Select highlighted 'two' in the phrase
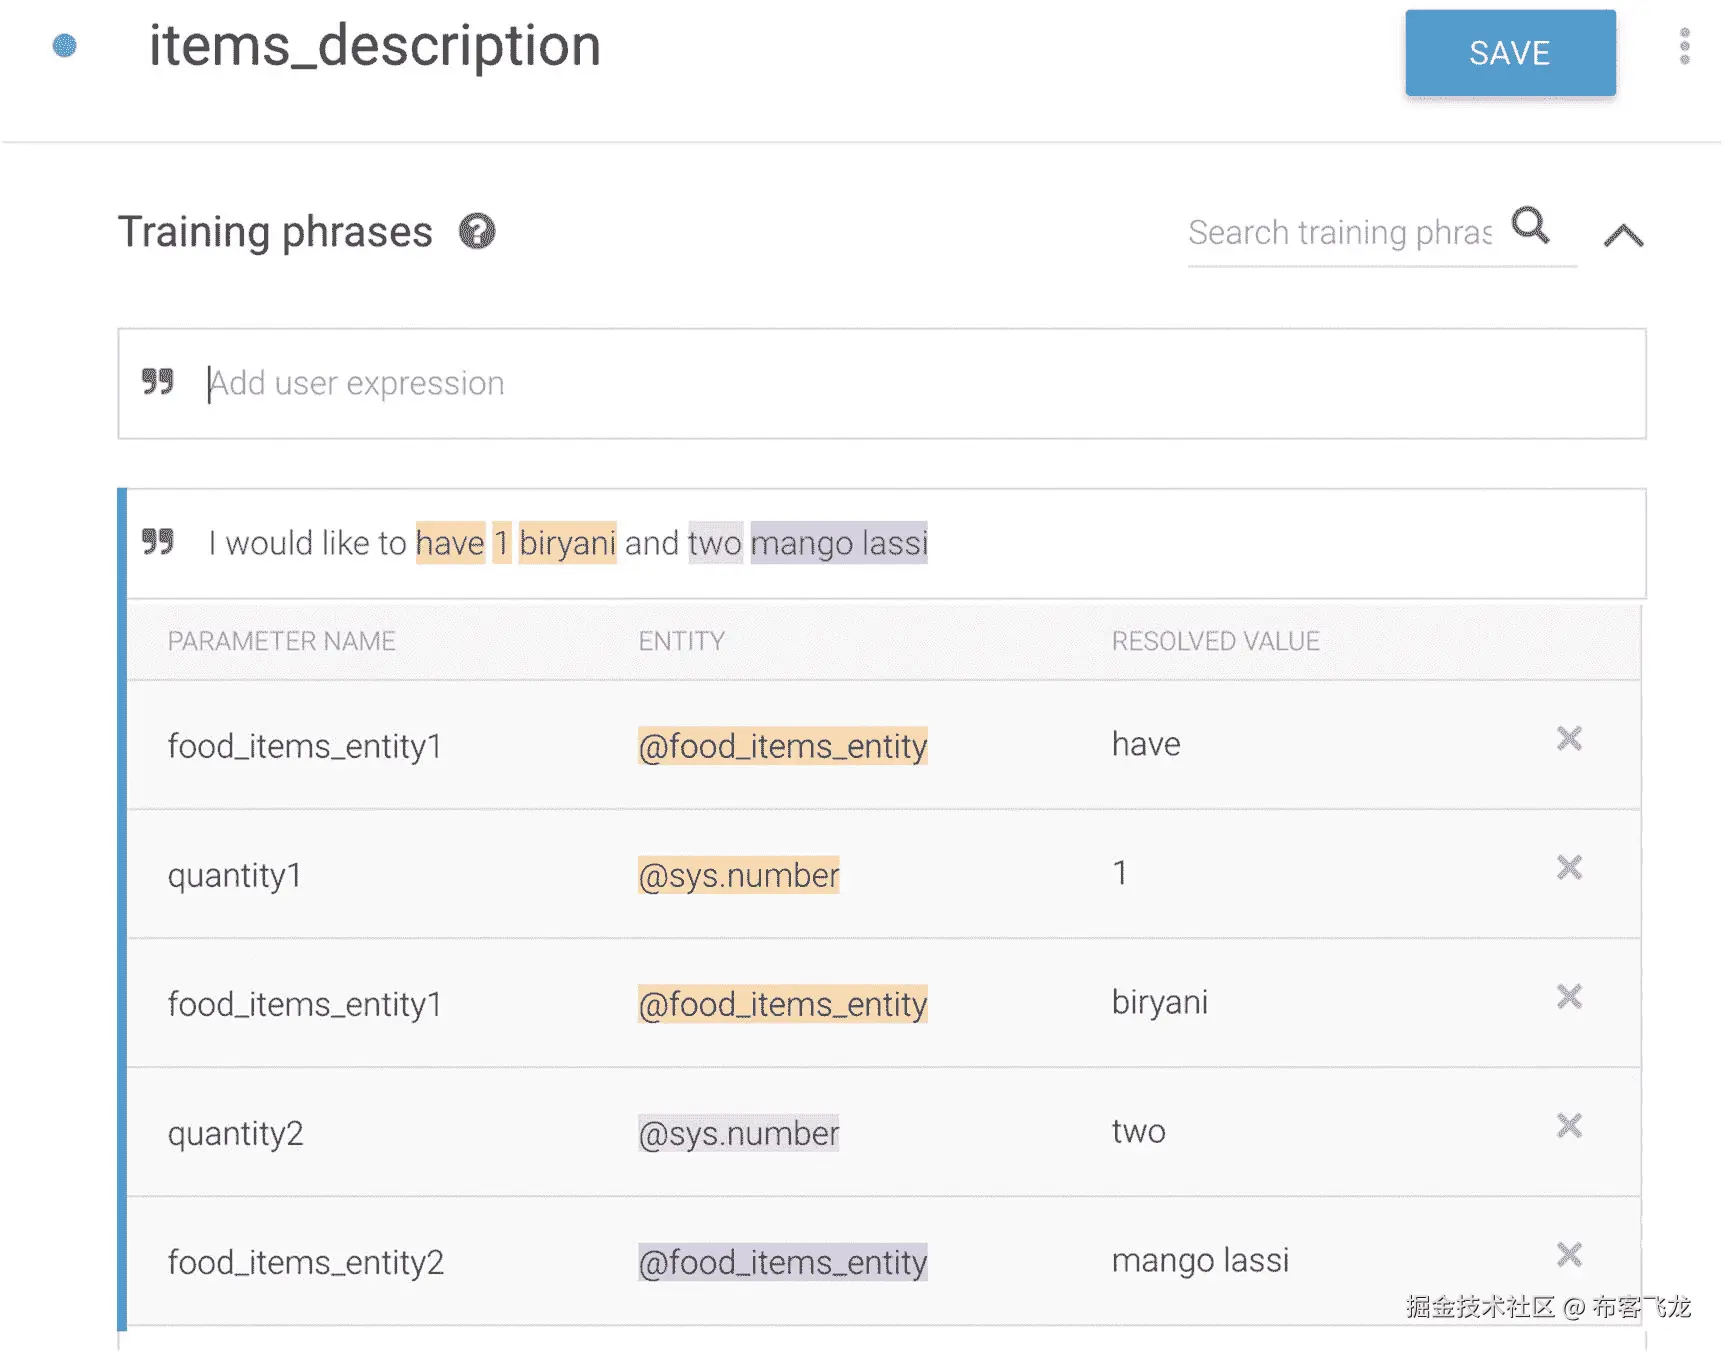The height and width of the screenshot is (1354, 1725). 715,543
